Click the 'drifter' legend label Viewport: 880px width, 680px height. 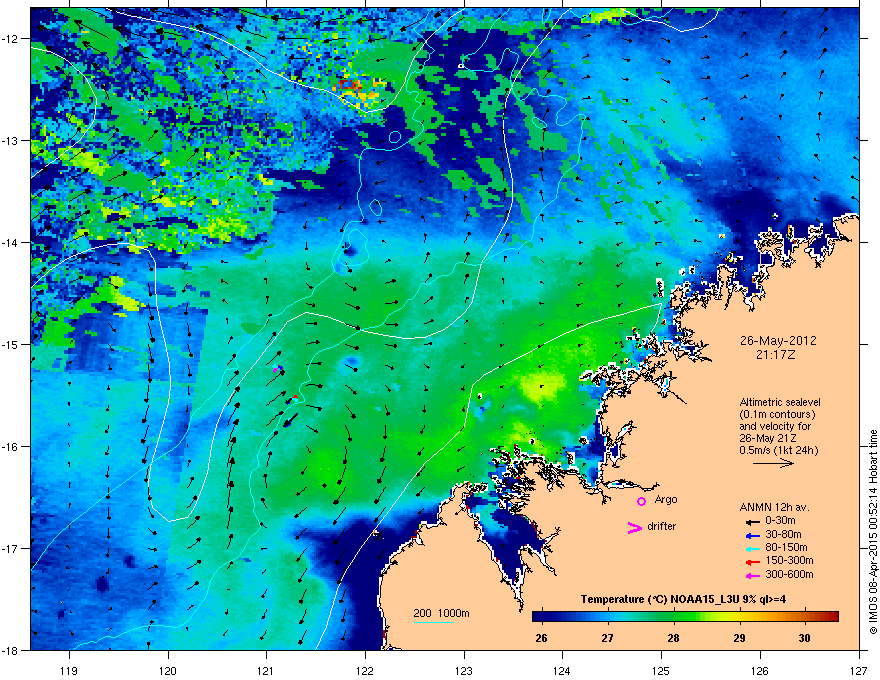point(662,526)
